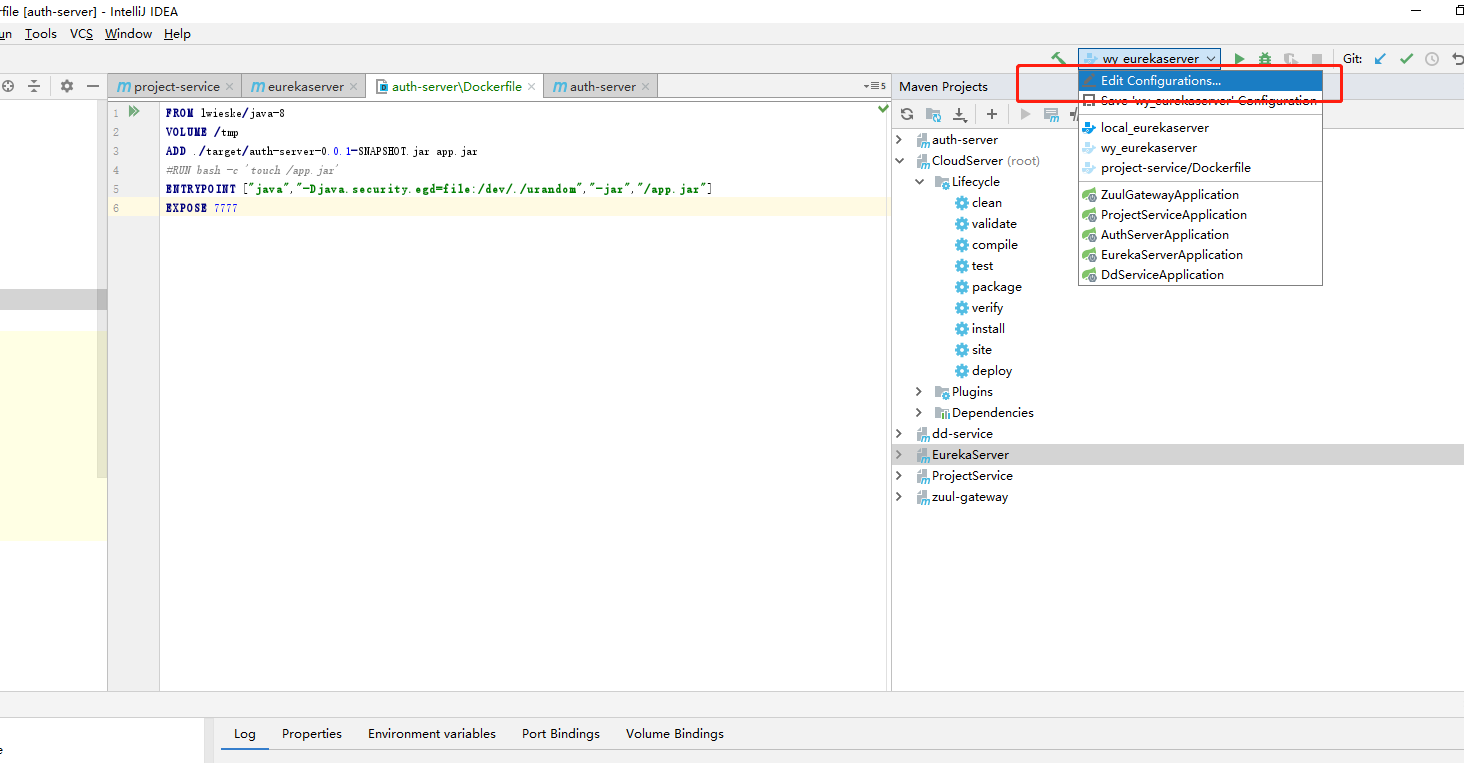This screenshot has height=763, width=1464.
Task: Show hidden editor tabs list dropdown
Action: click(875, 86)
